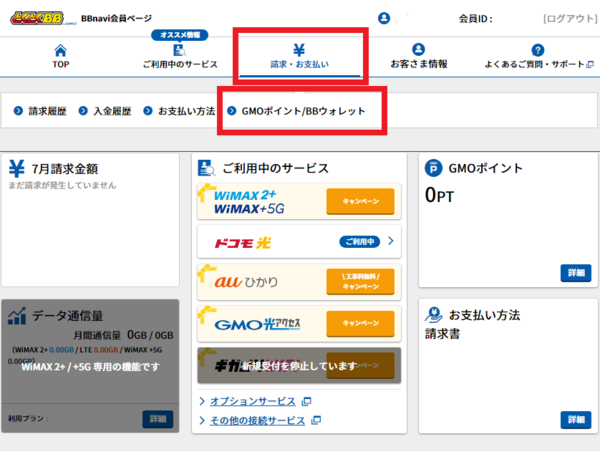Image resolution: width=600 pixels, height=452 pixels.
Task: Click the TOP home icon
Action: pyautogui.click(x=60, y=51)
